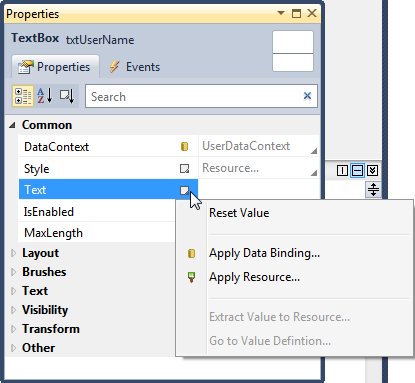This screenshot has width=415, height=383.
Task: Collapse the Common category
Action: [x=12, y=125]
